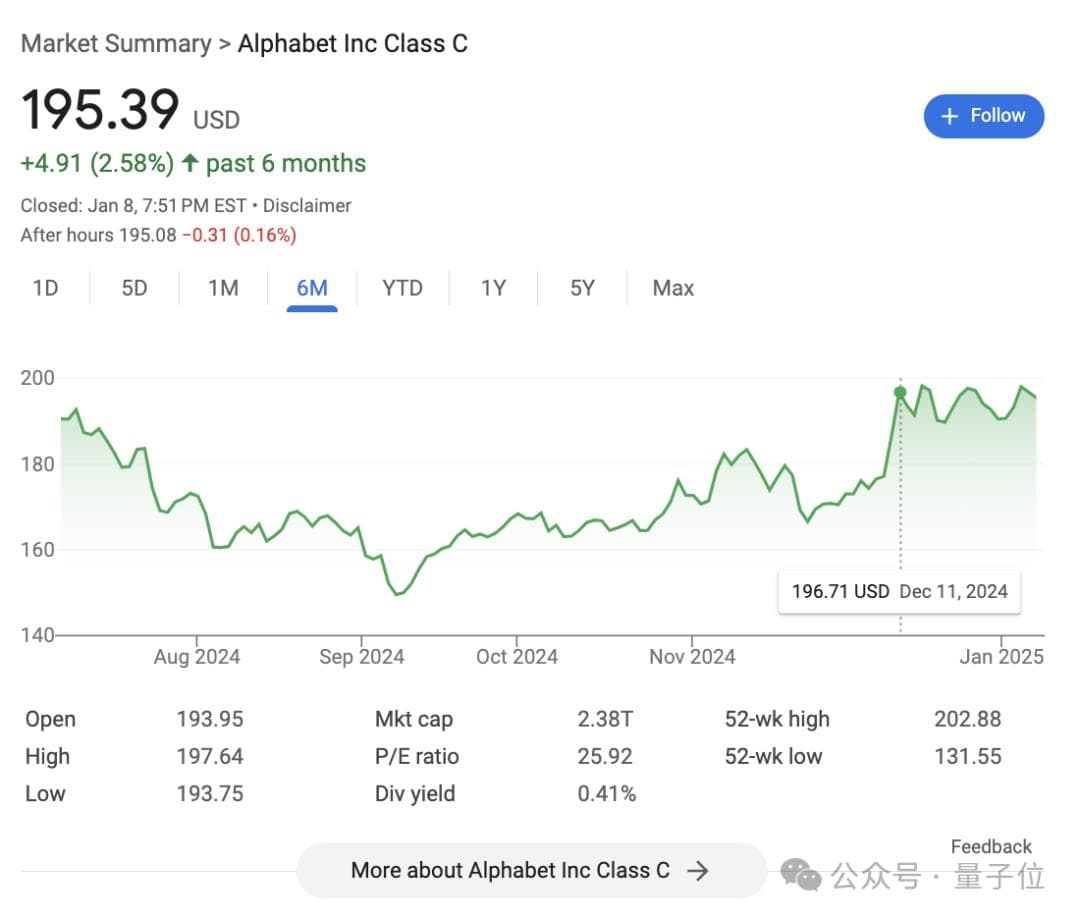
Task: Click the Dec 11 data point marker
Action: pos(900,392)
